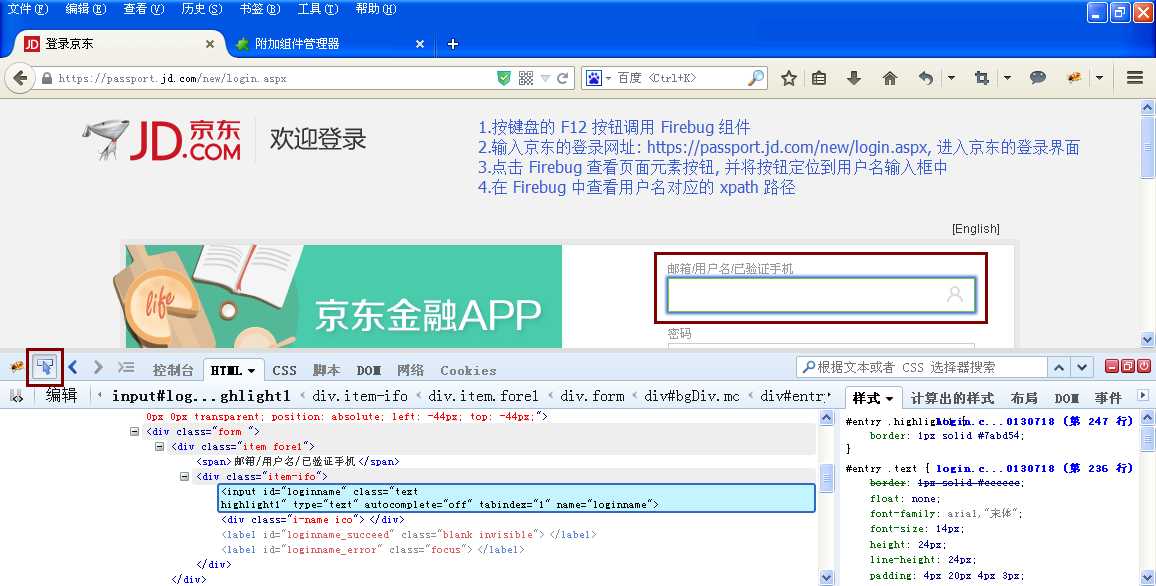1156x586 pixels.
Task: Open the 文件 menu
Action: [27, 9]
